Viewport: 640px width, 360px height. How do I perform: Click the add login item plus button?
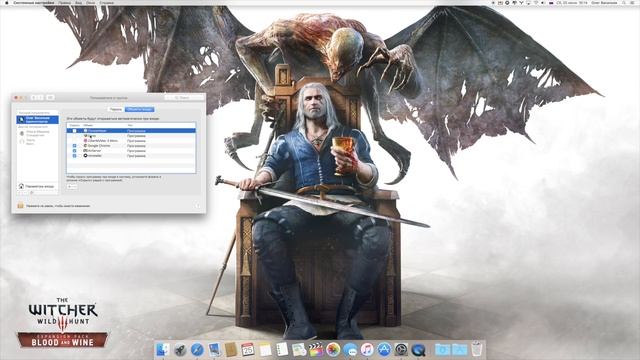coord(69,187)
